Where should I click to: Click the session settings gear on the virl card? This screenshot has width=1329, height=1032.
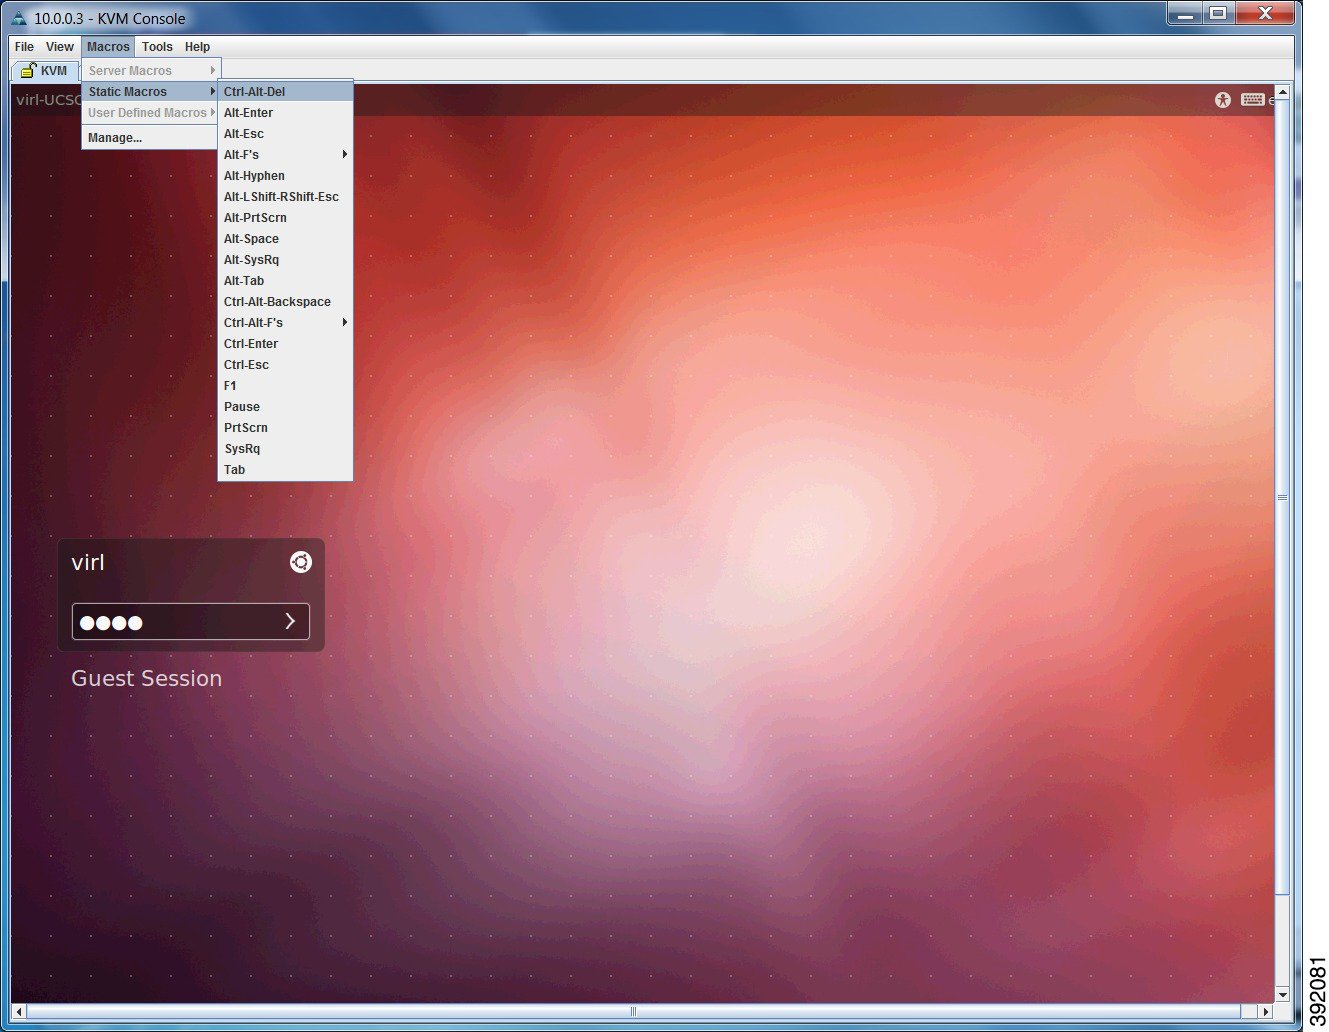pyautogui.click(x=300, y=562)
